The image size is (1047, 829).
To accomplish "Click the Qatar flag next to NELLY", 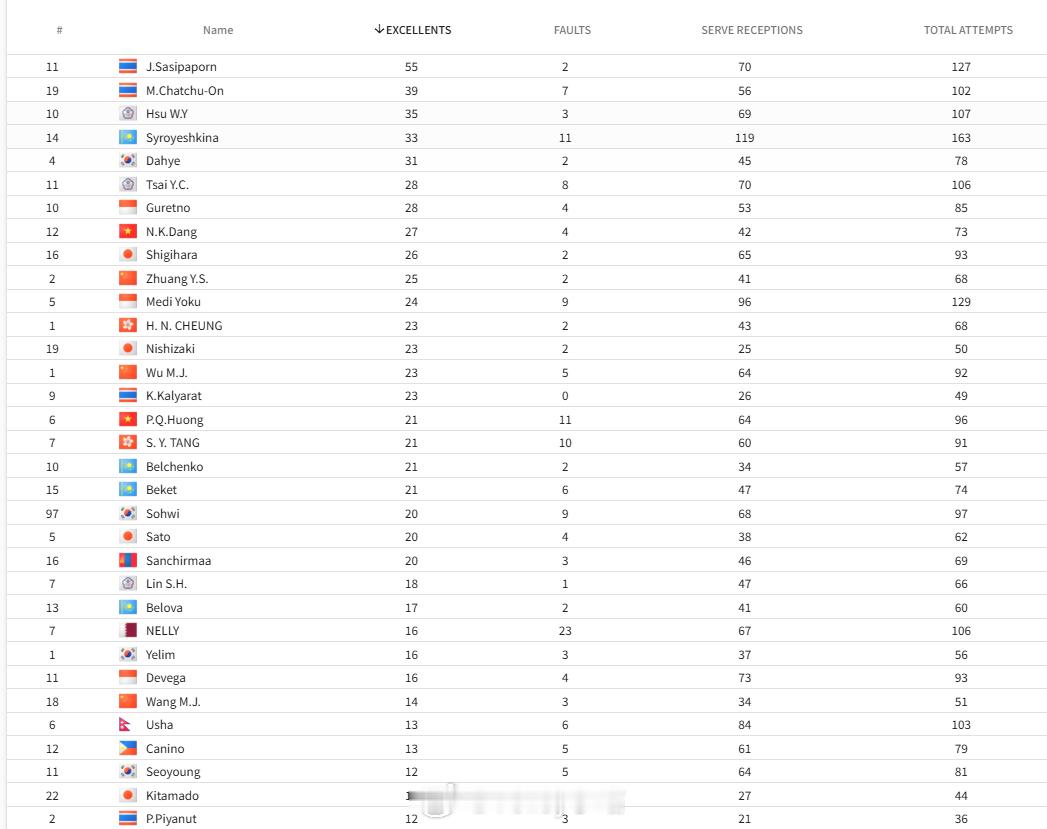I will (128, 631).
